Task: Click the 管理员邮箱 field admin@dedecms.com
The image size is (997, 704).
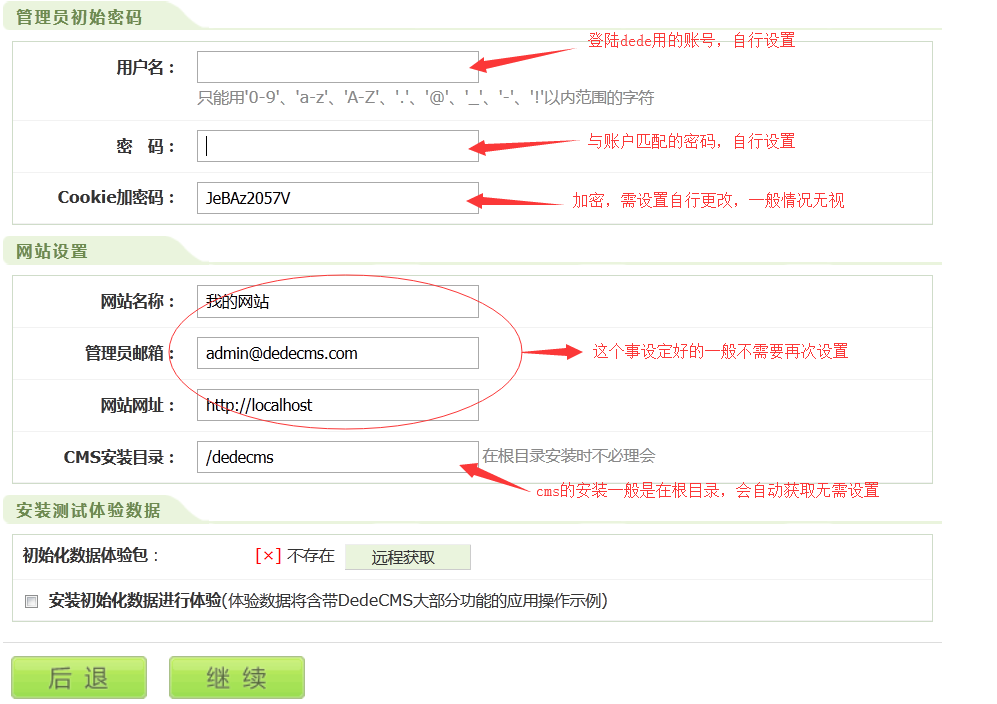Action: point(338,353)
